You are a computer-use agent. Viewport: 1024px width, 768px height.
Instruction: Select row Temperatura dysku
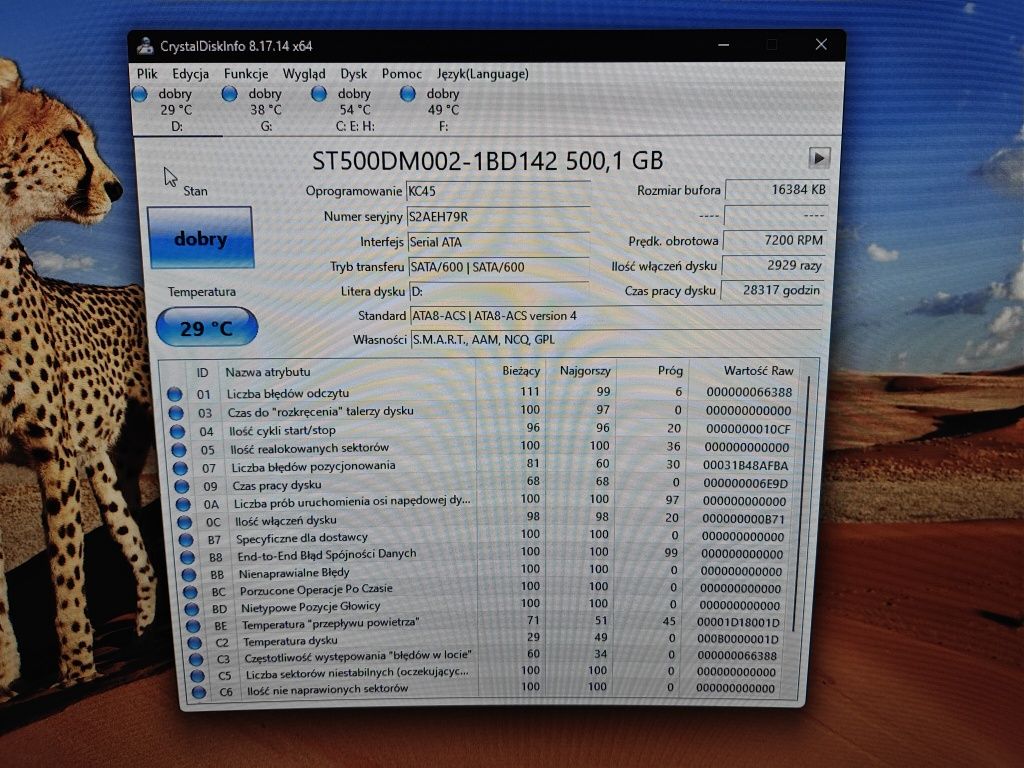[x=487, y=639]
